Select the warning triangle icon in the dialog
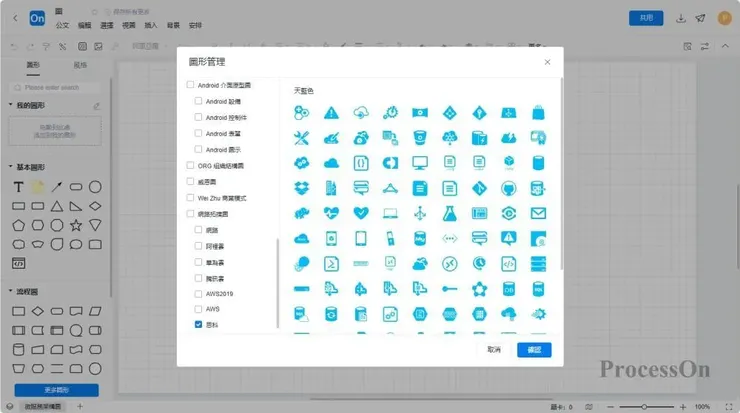740x413 pixels. tap(331, 113)
